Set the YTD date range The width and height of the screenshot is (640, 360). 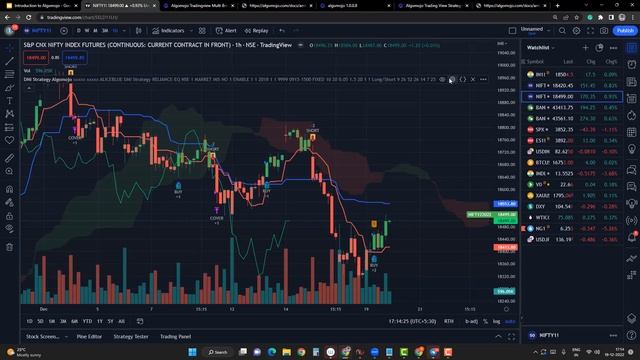[x=87, y=321]
